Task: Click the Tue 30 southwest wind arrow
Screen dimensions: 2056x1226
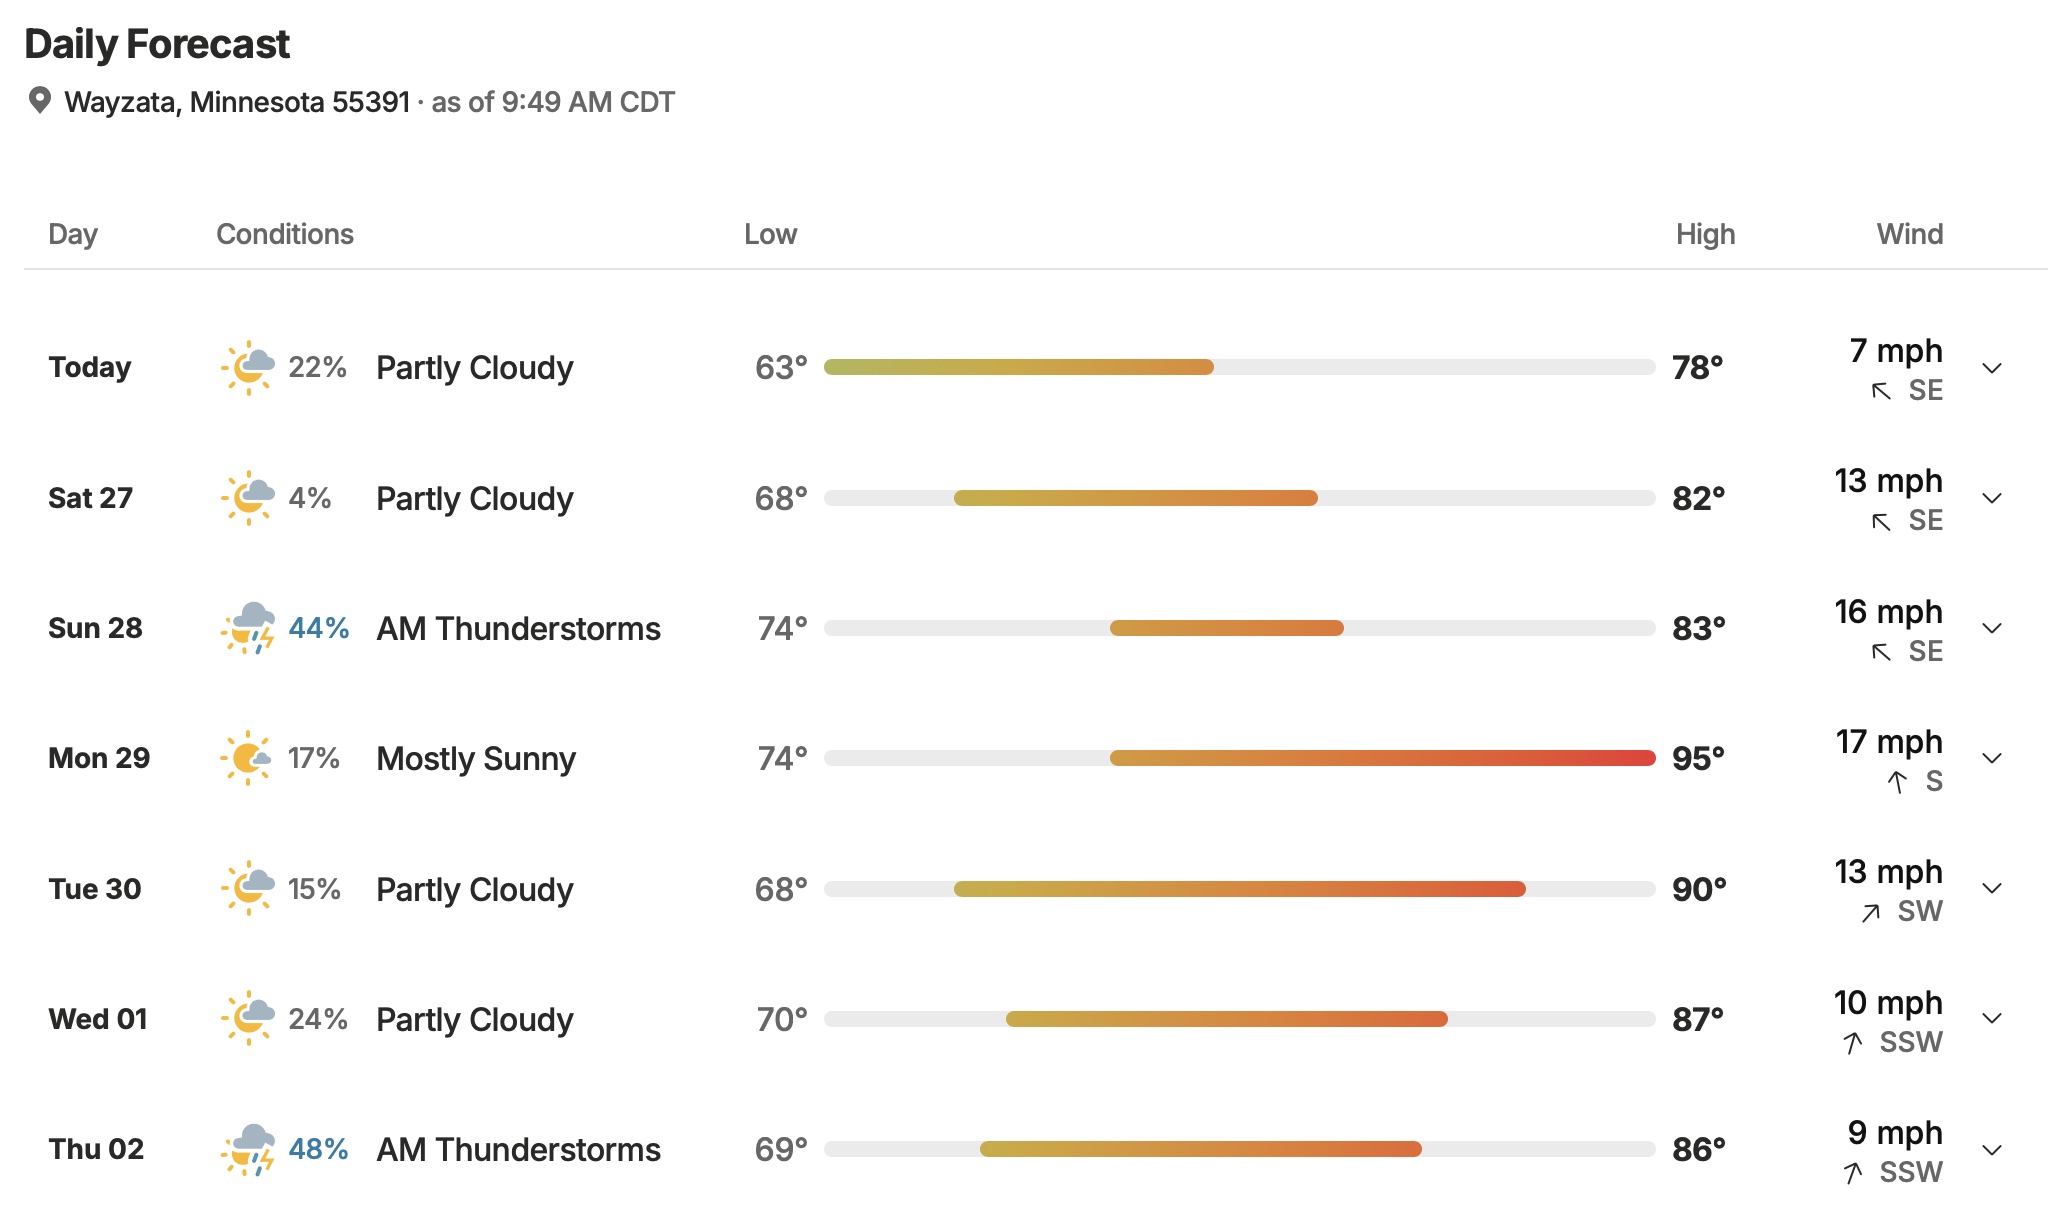Action: pyautogui.click(x=1871, y=912)
